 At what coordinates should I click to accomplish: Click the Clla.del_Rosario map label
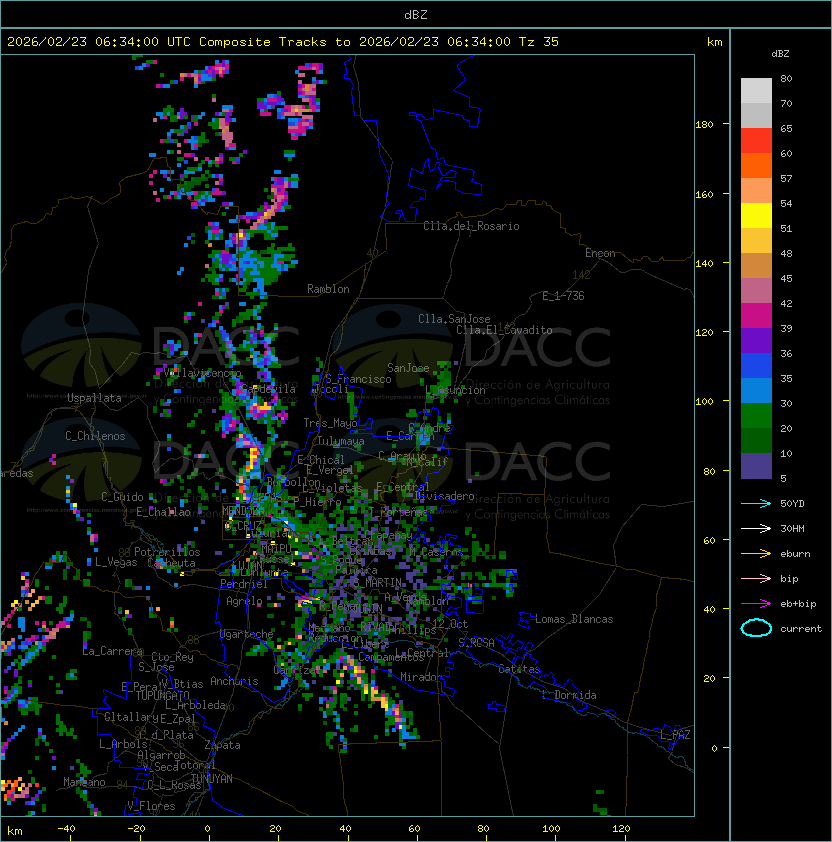(471, 226)
